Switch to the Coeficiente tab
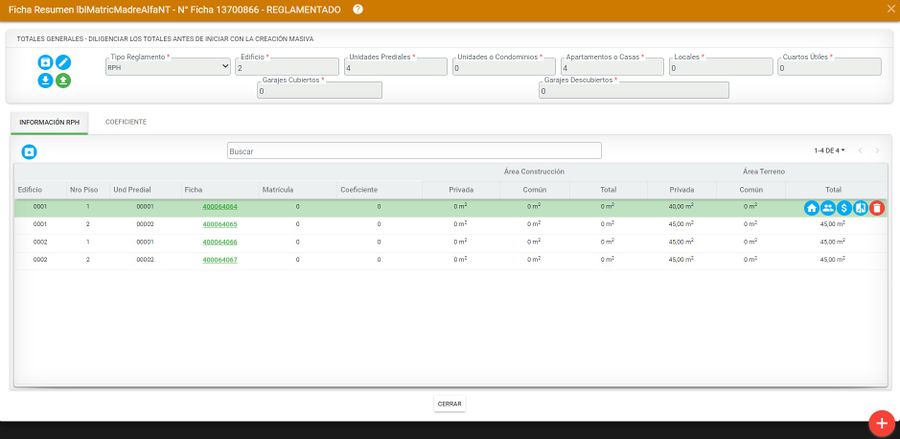Screen dimensions: 900x439 coord(126,122)
